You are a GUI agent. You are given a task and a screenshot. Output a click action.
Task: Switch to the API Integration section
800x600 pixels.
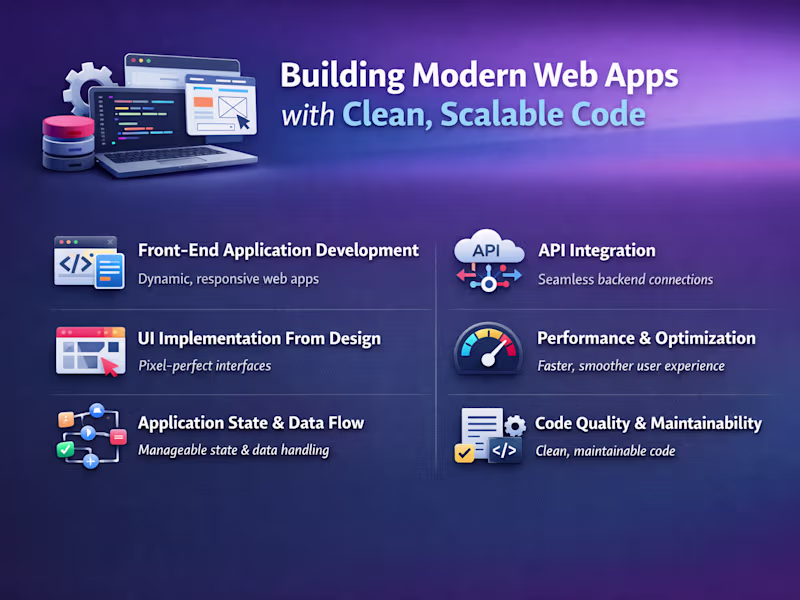click(598, 251)
